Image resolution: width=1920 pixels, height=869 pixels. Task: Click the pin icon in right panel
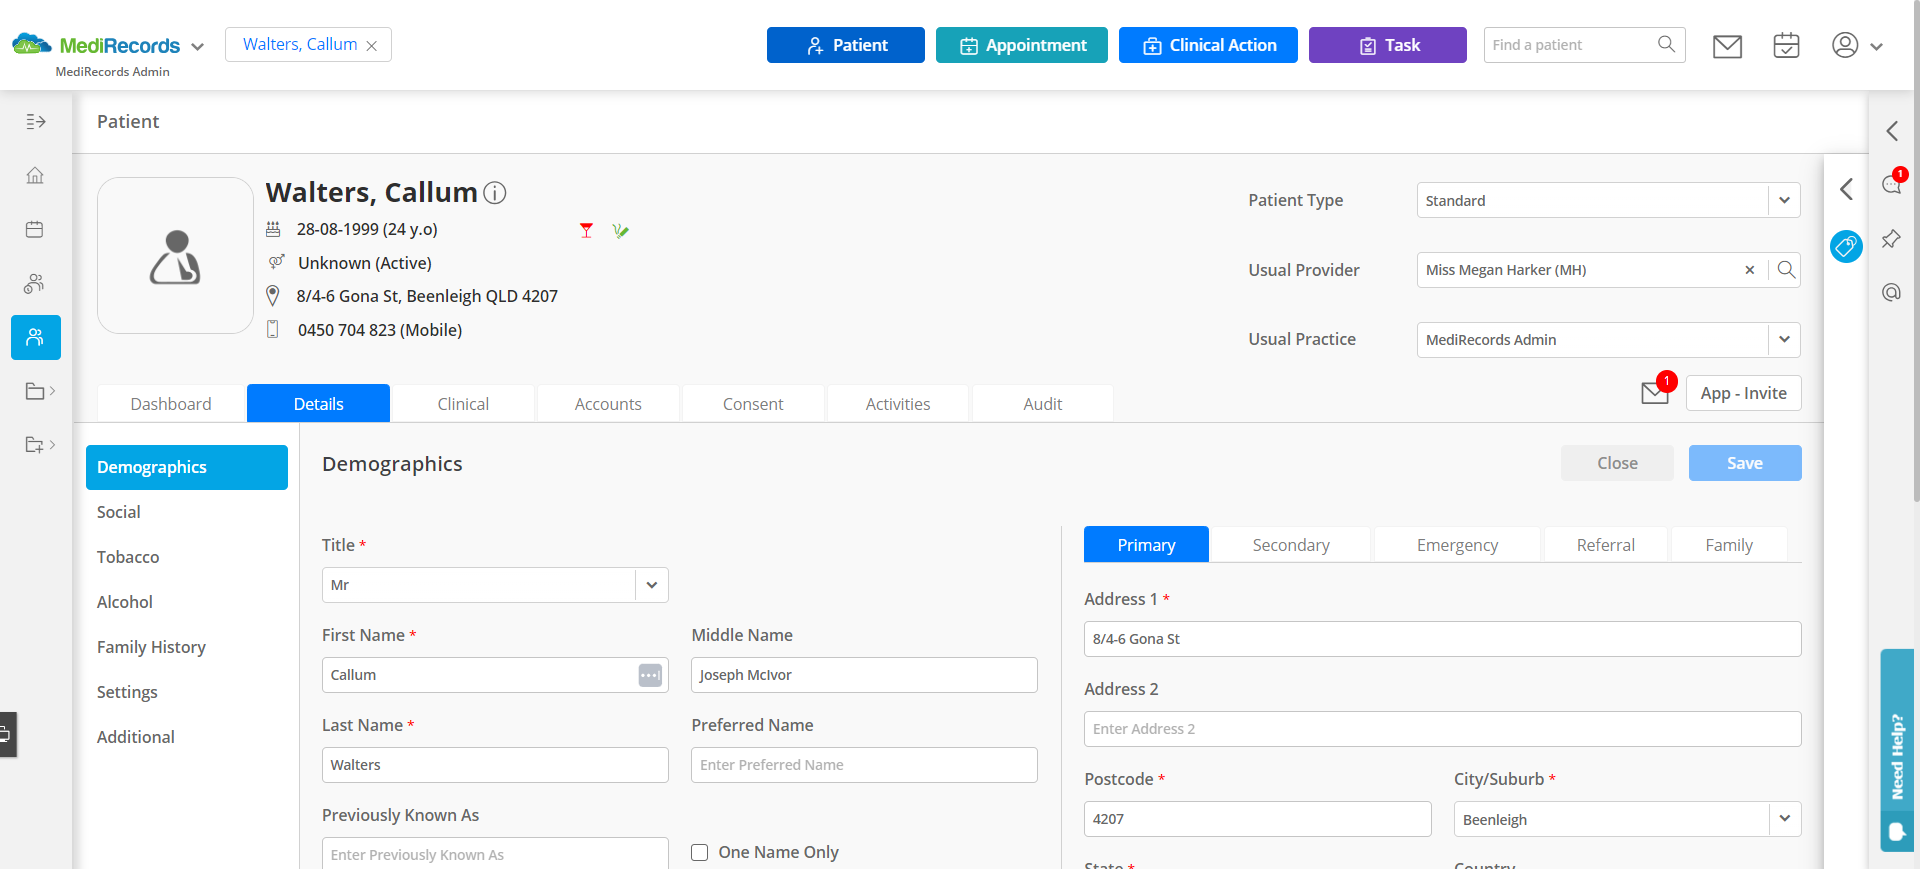1891,239
